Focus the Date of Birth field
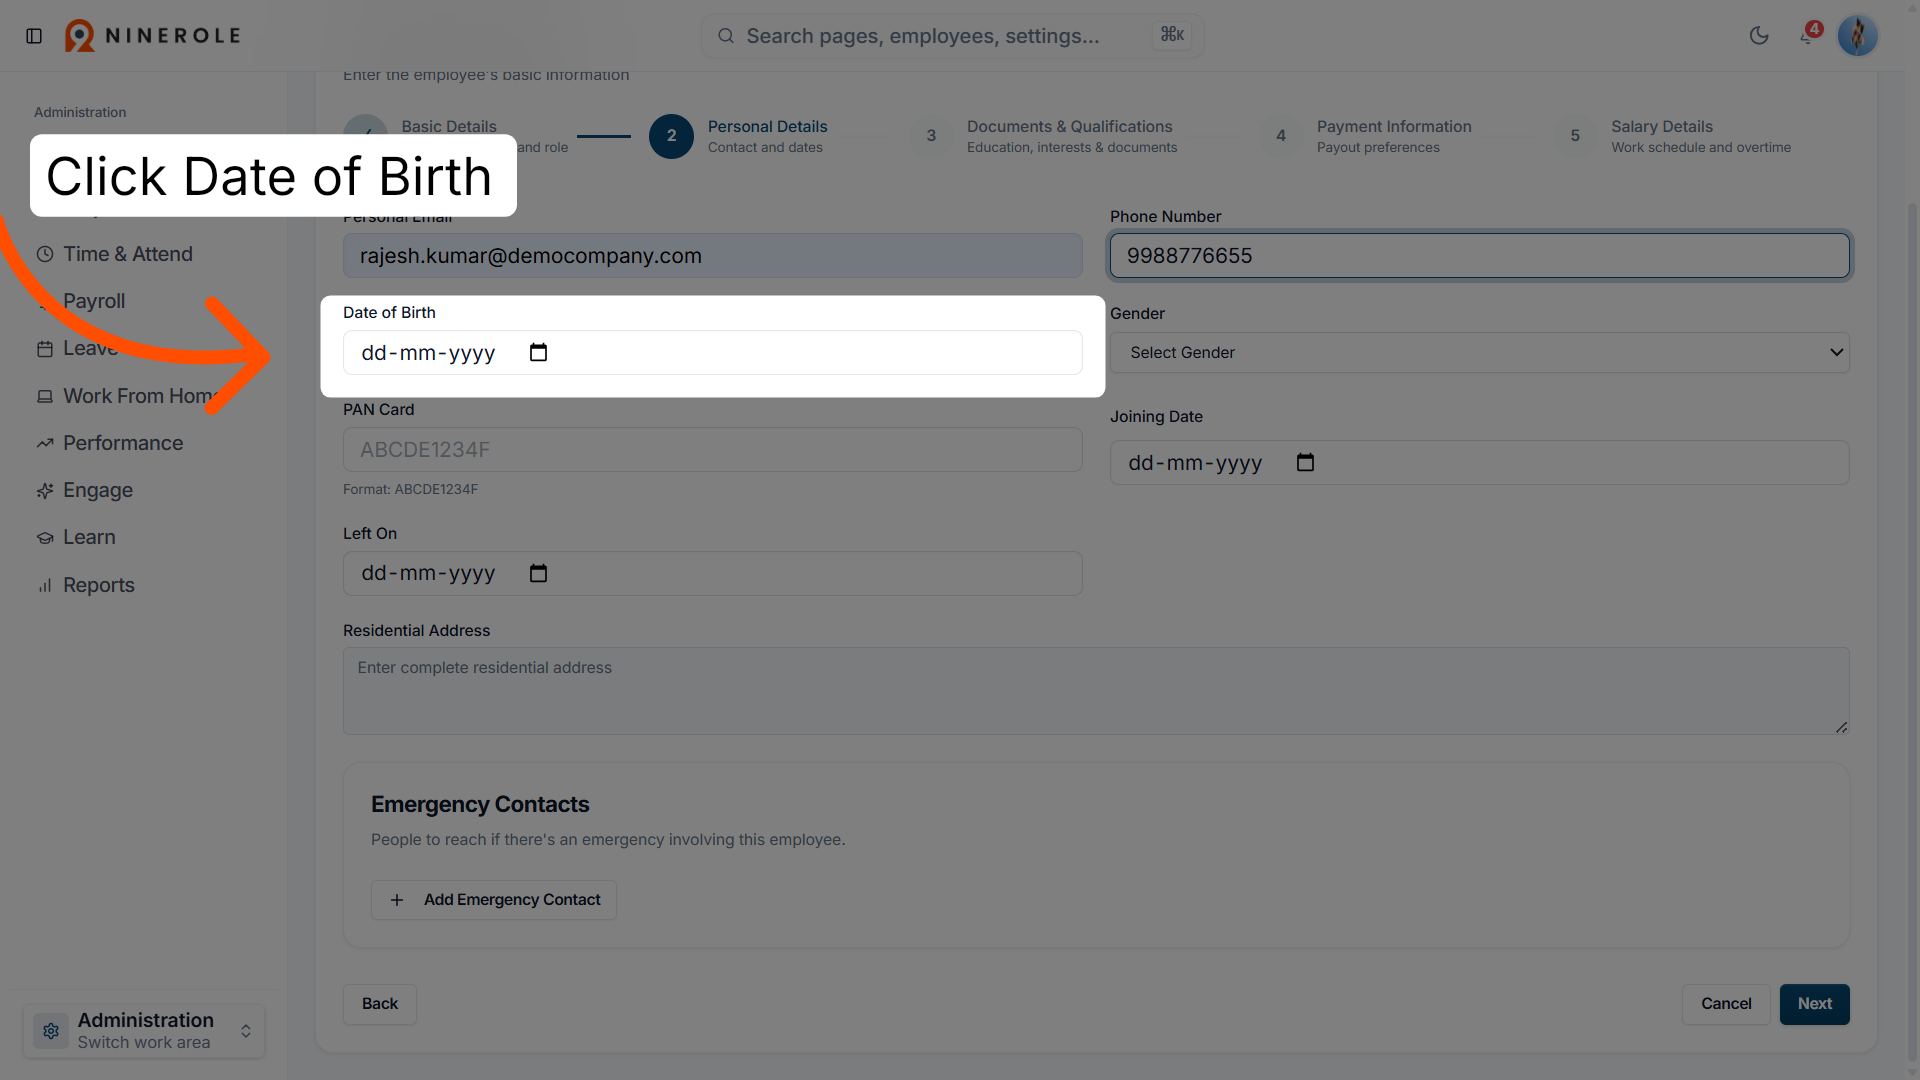This screenshot has width=1920, height=1080. click(712, 352)
